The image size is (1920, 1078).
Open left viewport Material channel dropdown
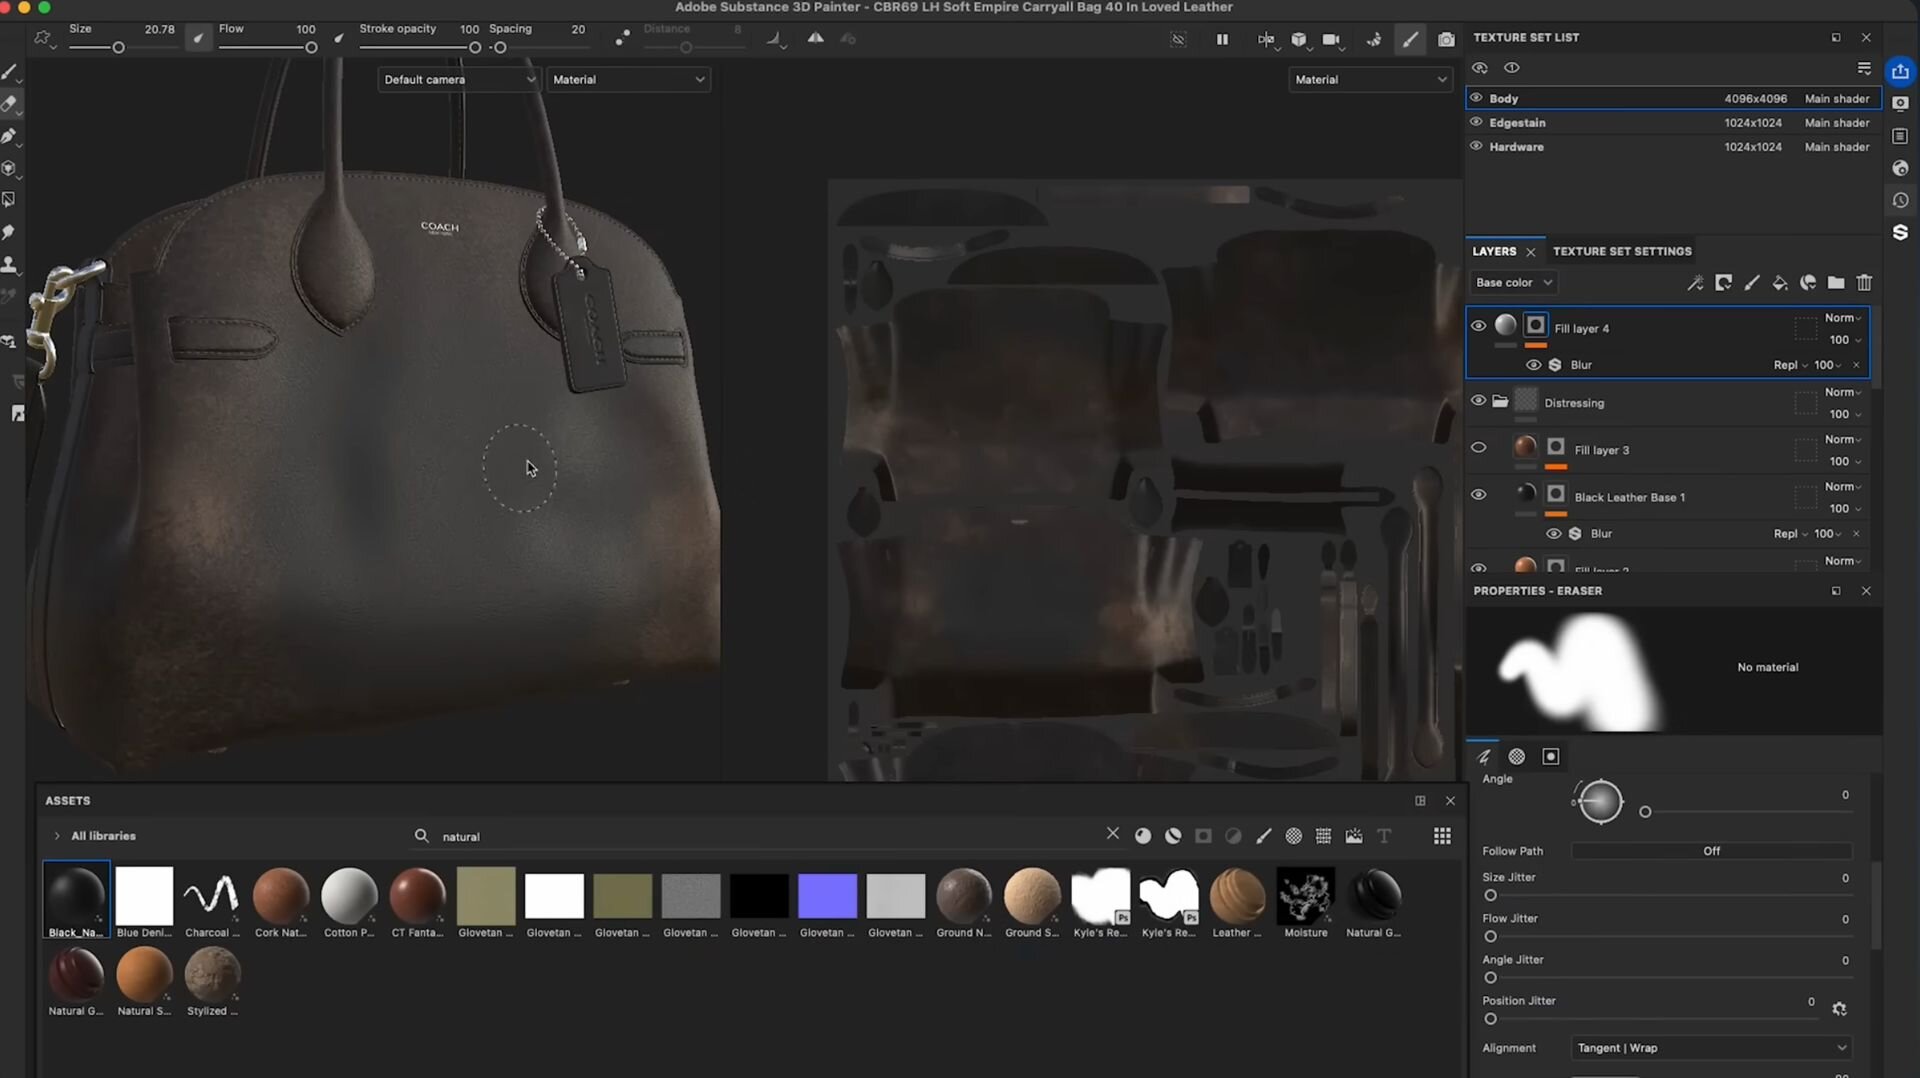pyautogui.click(x=628, y=79)
